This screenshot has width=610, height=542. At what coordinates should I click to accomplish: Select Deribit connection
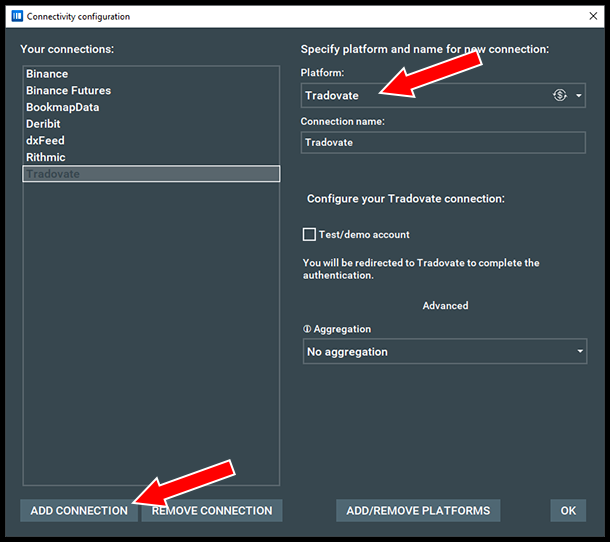(151, 124)
